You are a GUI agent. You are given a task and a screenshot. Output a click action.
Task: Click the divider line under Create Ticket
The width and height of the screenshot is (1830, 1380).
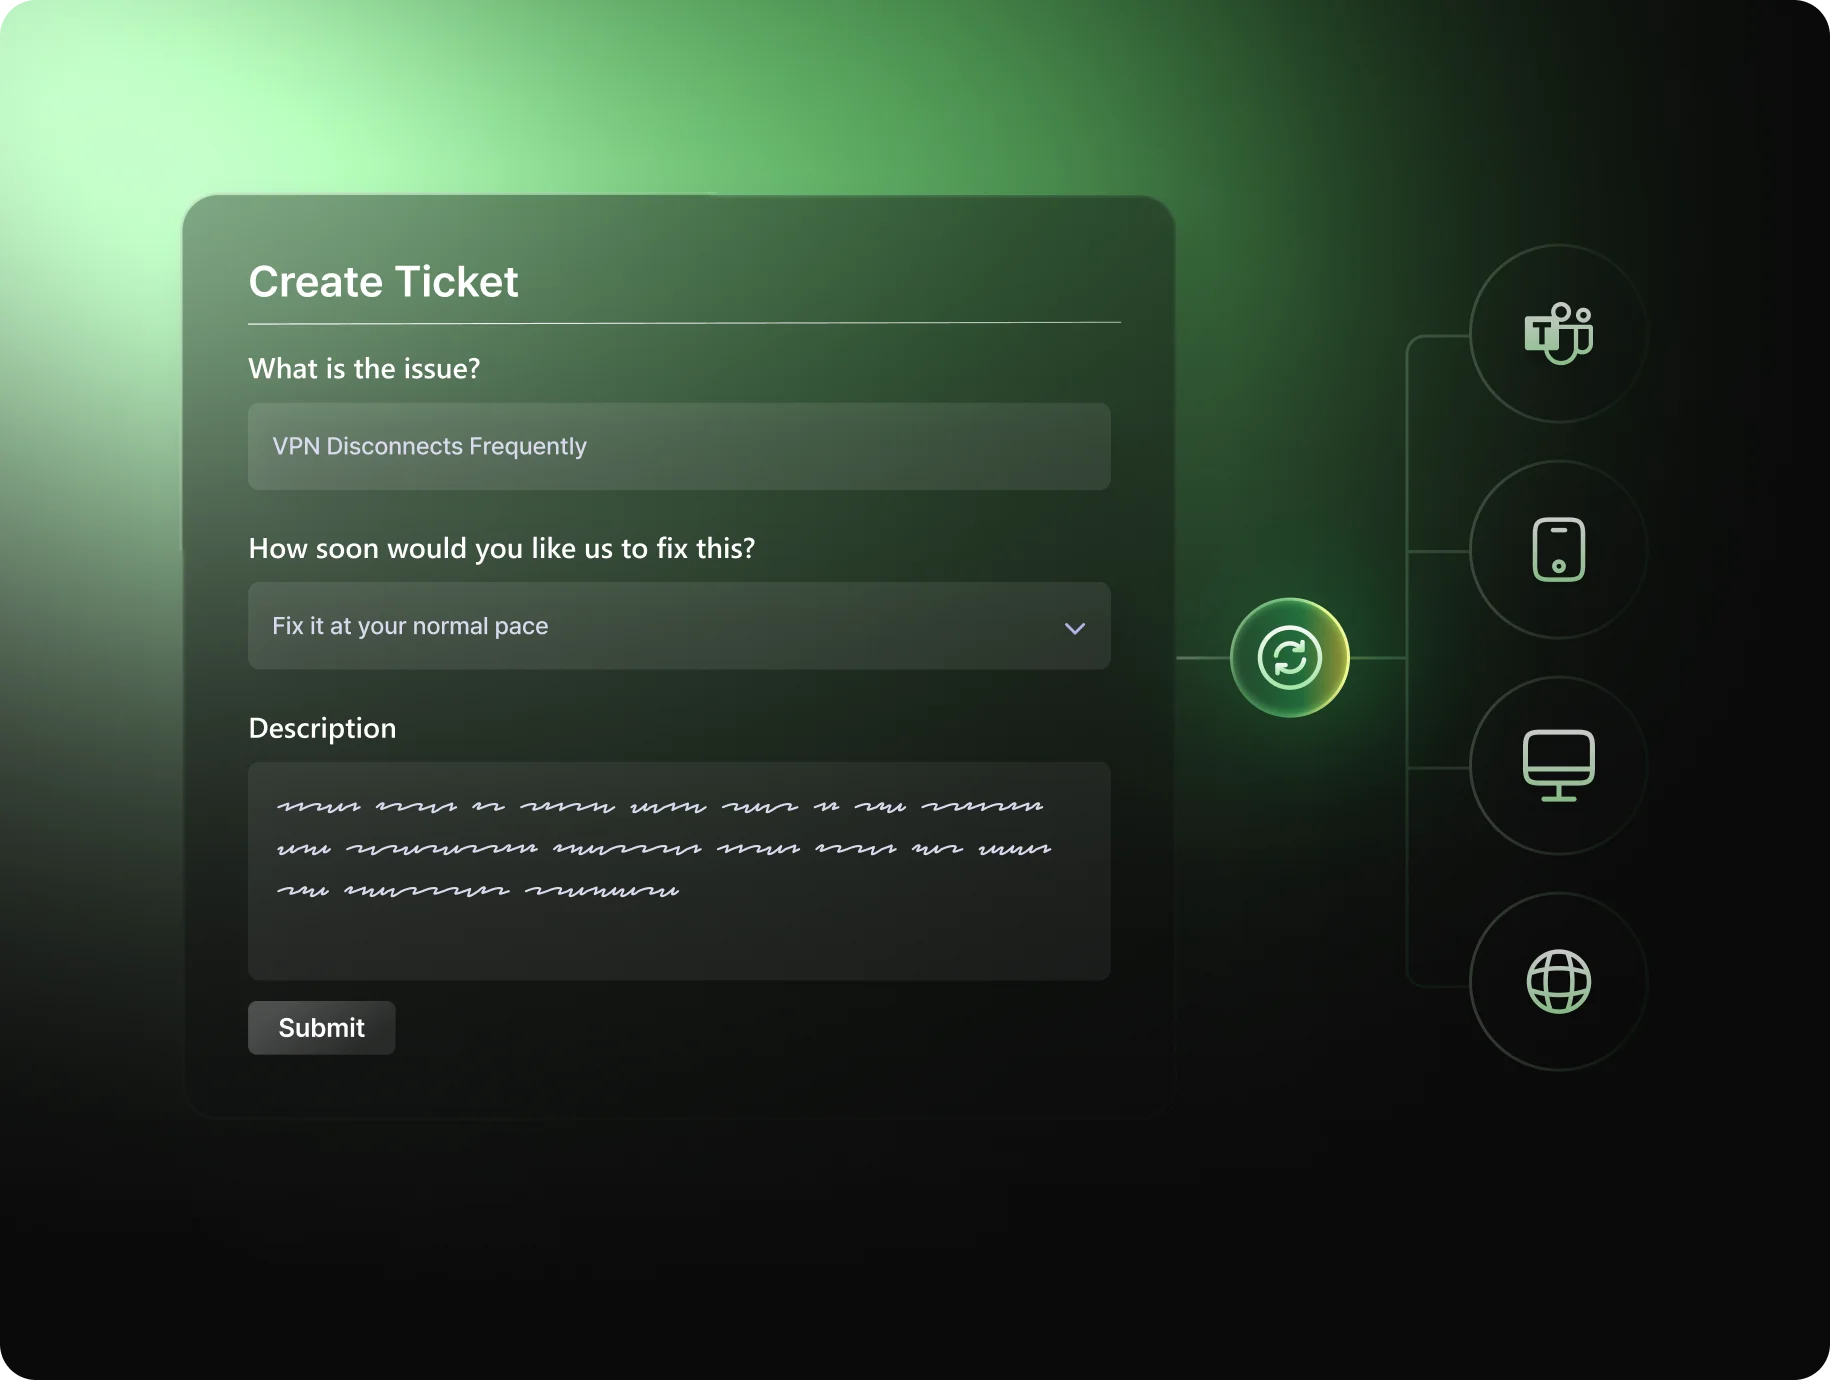pos(684,323)
